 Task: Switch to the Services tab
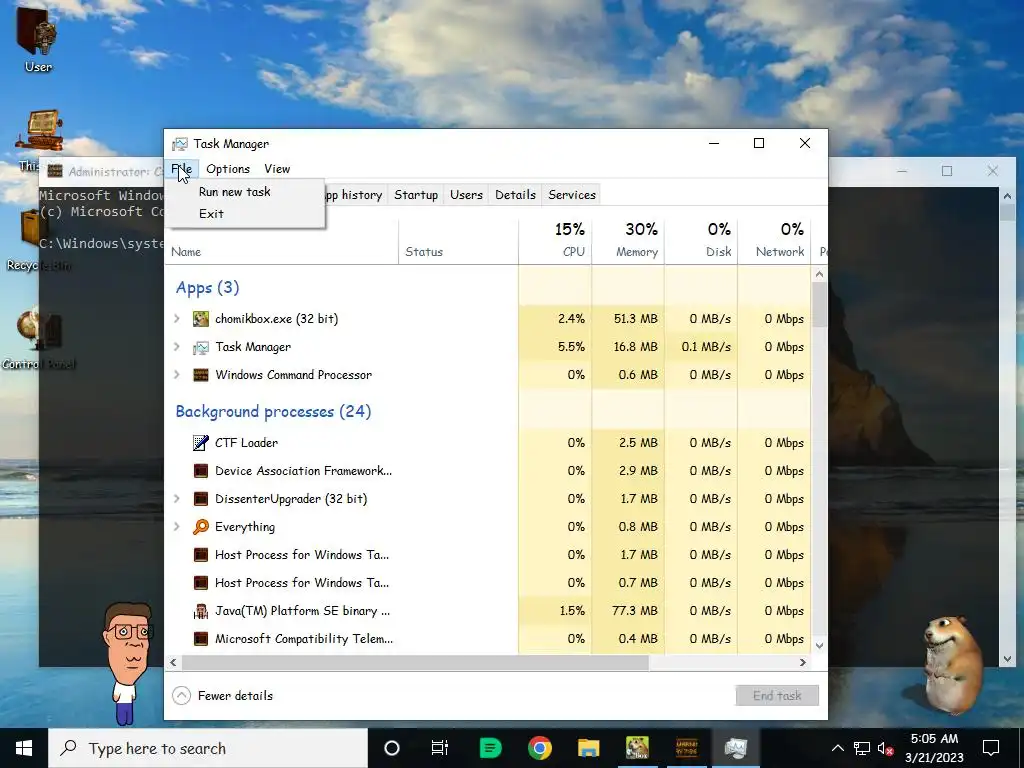tap(572, 195)
